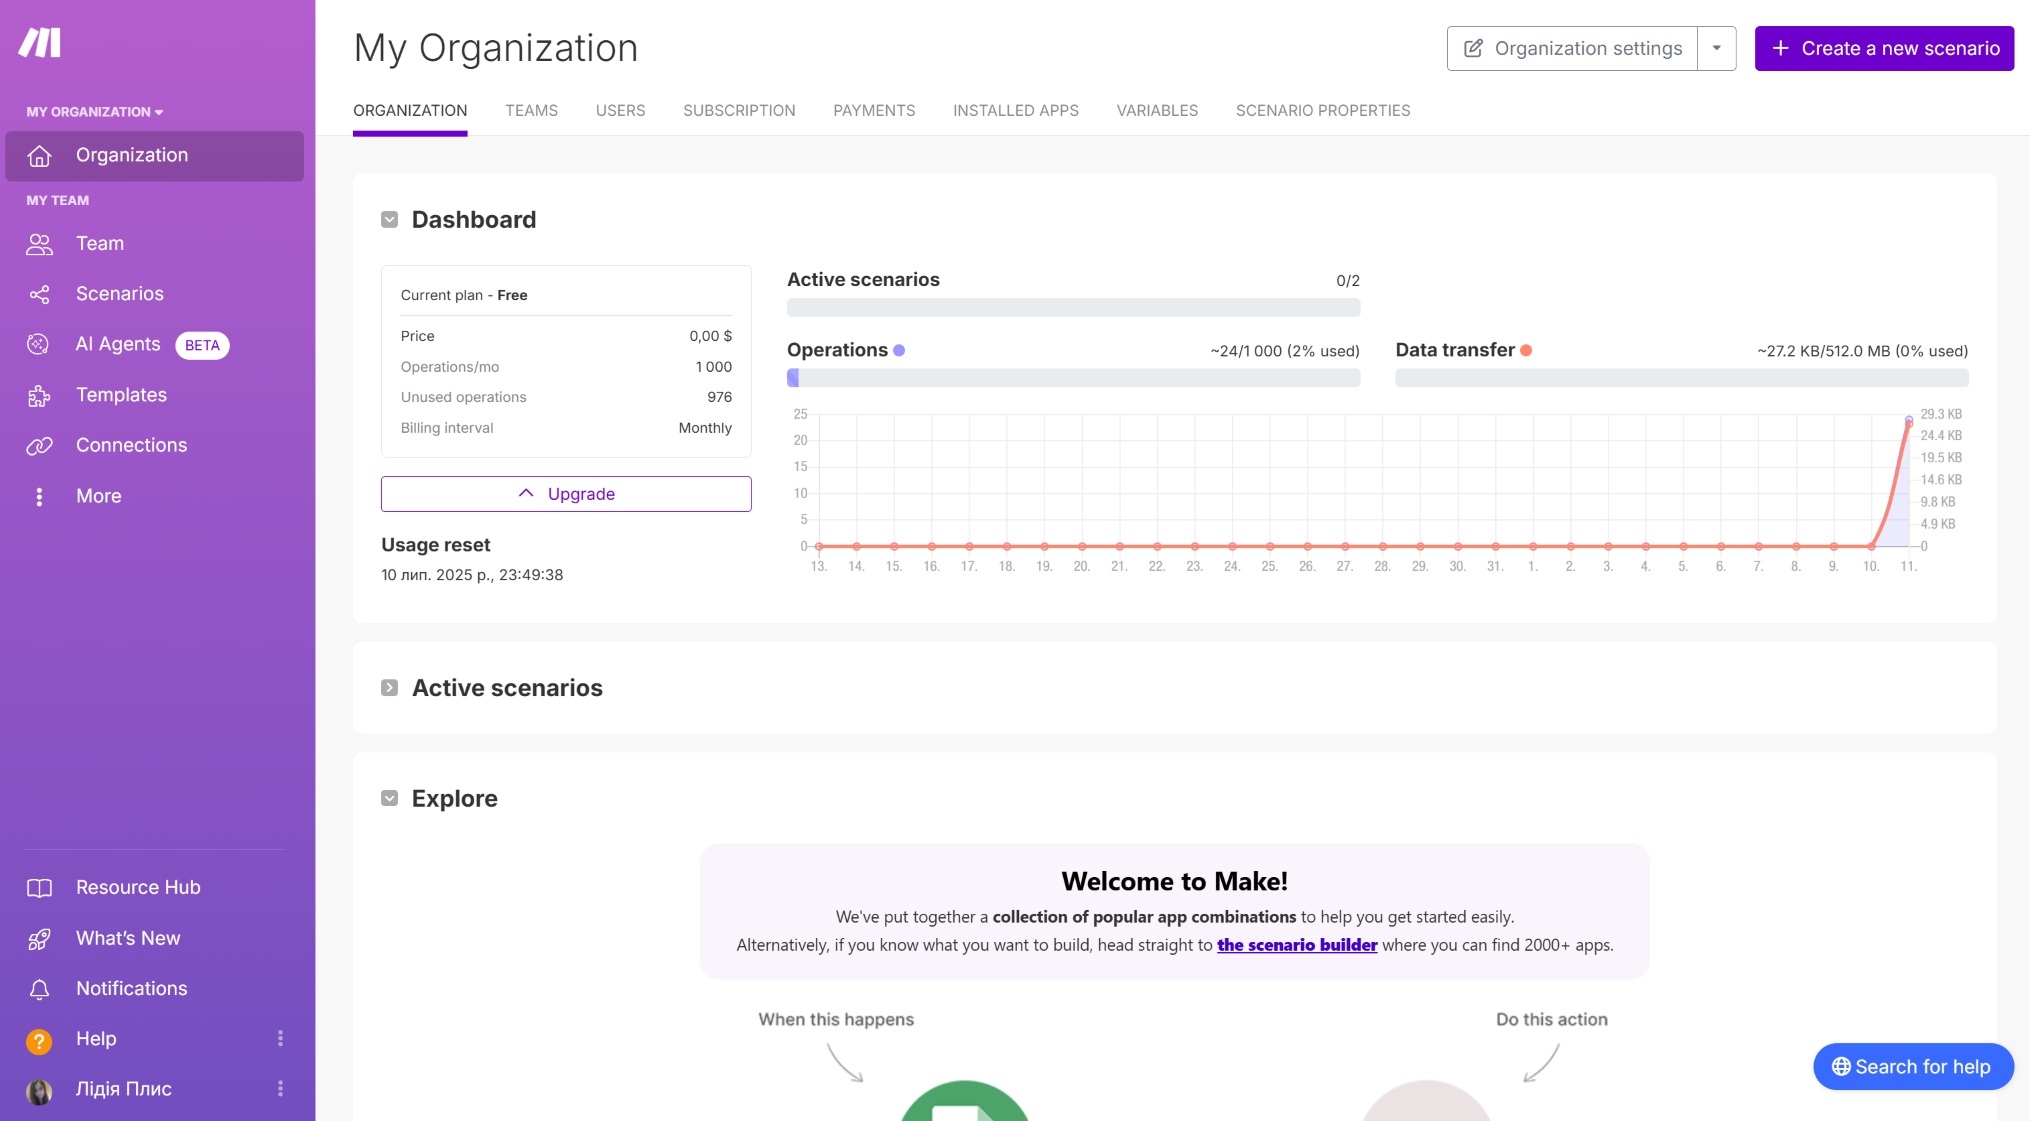Click 'Current plan - Free' text

tap(464, 295)
